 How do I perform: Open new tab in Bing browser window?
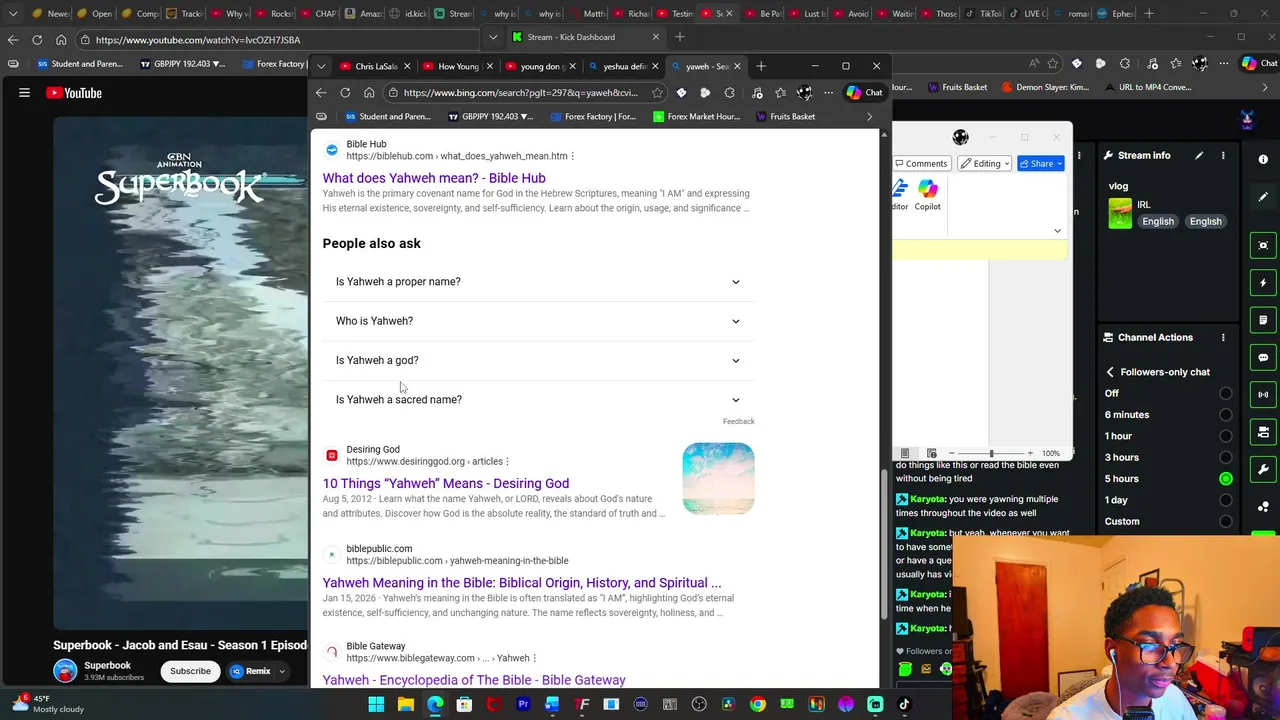coord(761,66)
